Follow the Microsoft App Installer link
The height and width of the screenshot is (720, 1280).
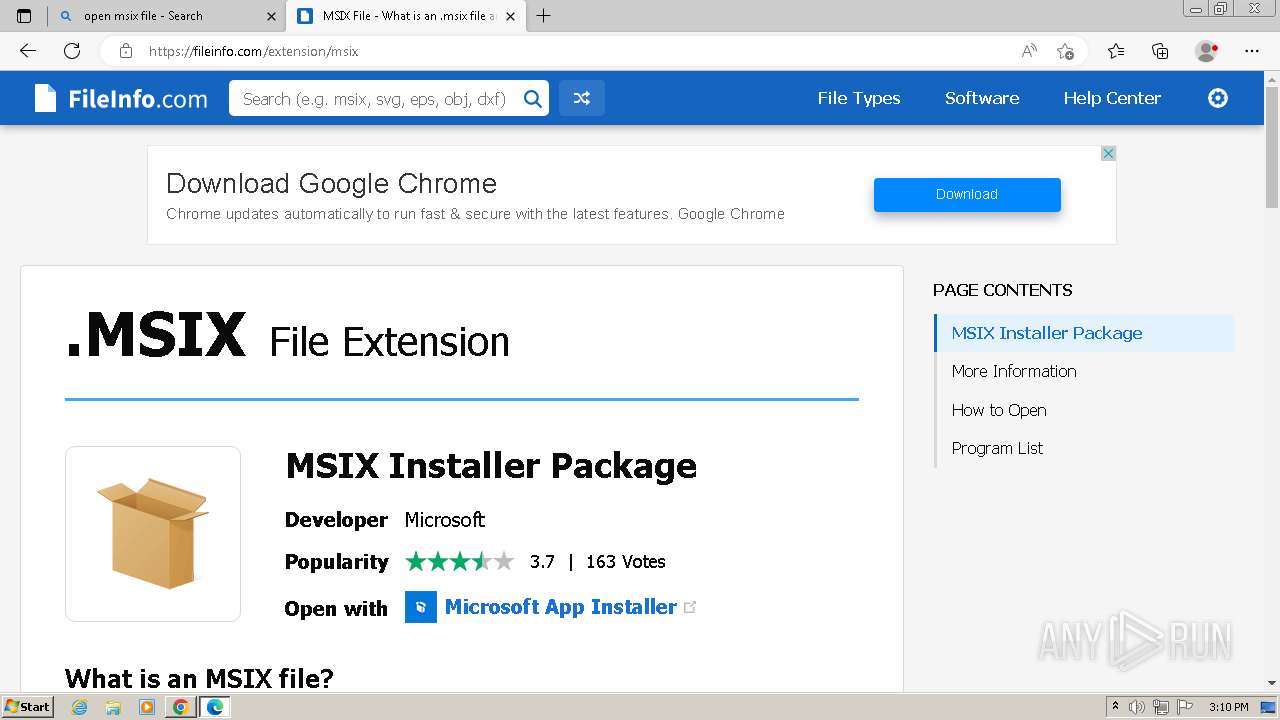[x=560, y=607]
